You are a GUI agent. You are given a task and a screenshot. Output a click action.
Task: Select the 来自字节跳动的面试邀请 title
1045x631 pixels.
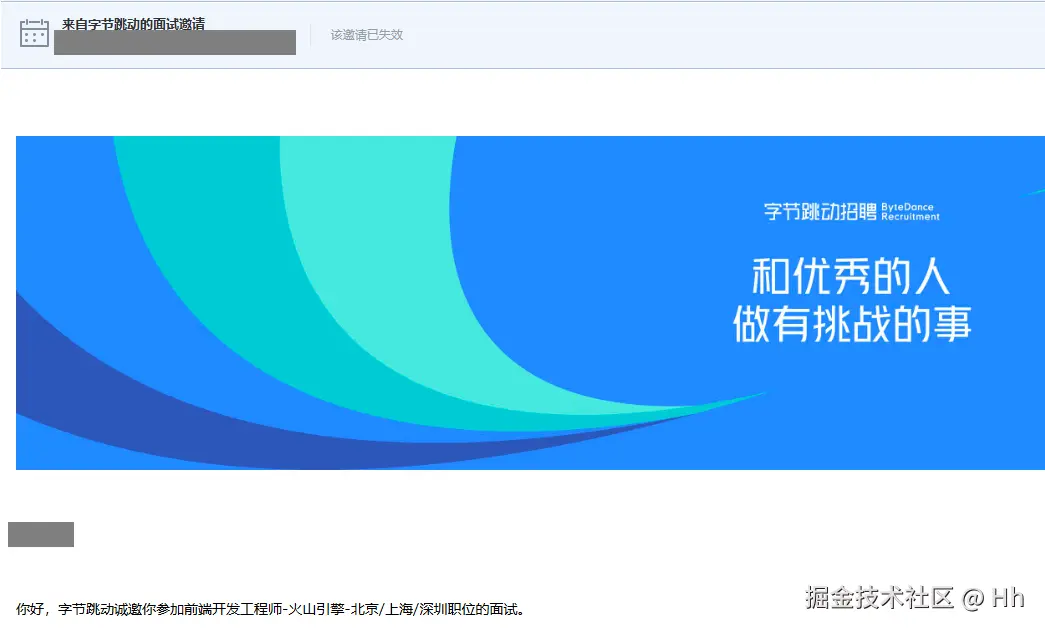pos(133,24)
